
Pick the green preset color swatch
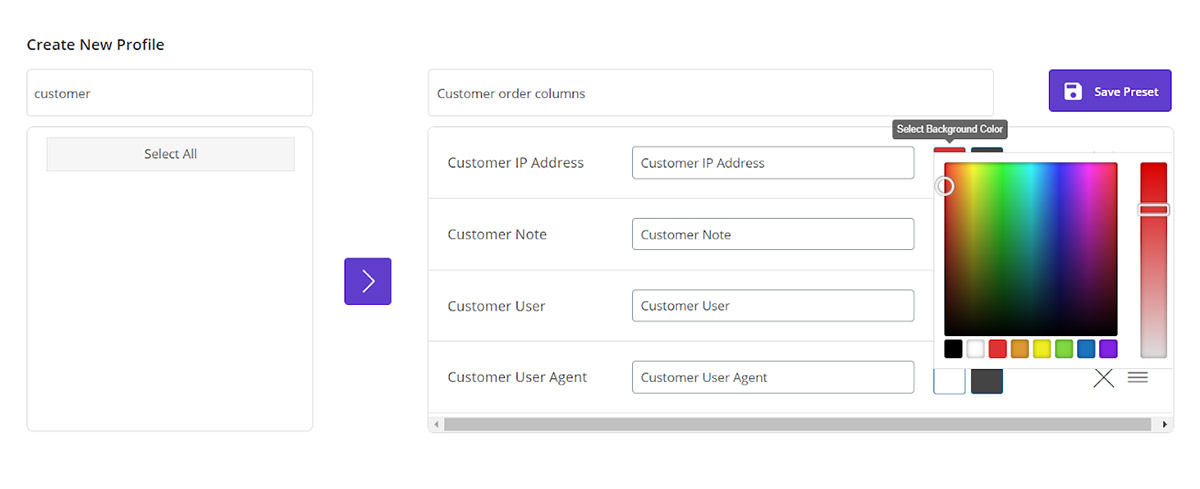point(1063,349)
